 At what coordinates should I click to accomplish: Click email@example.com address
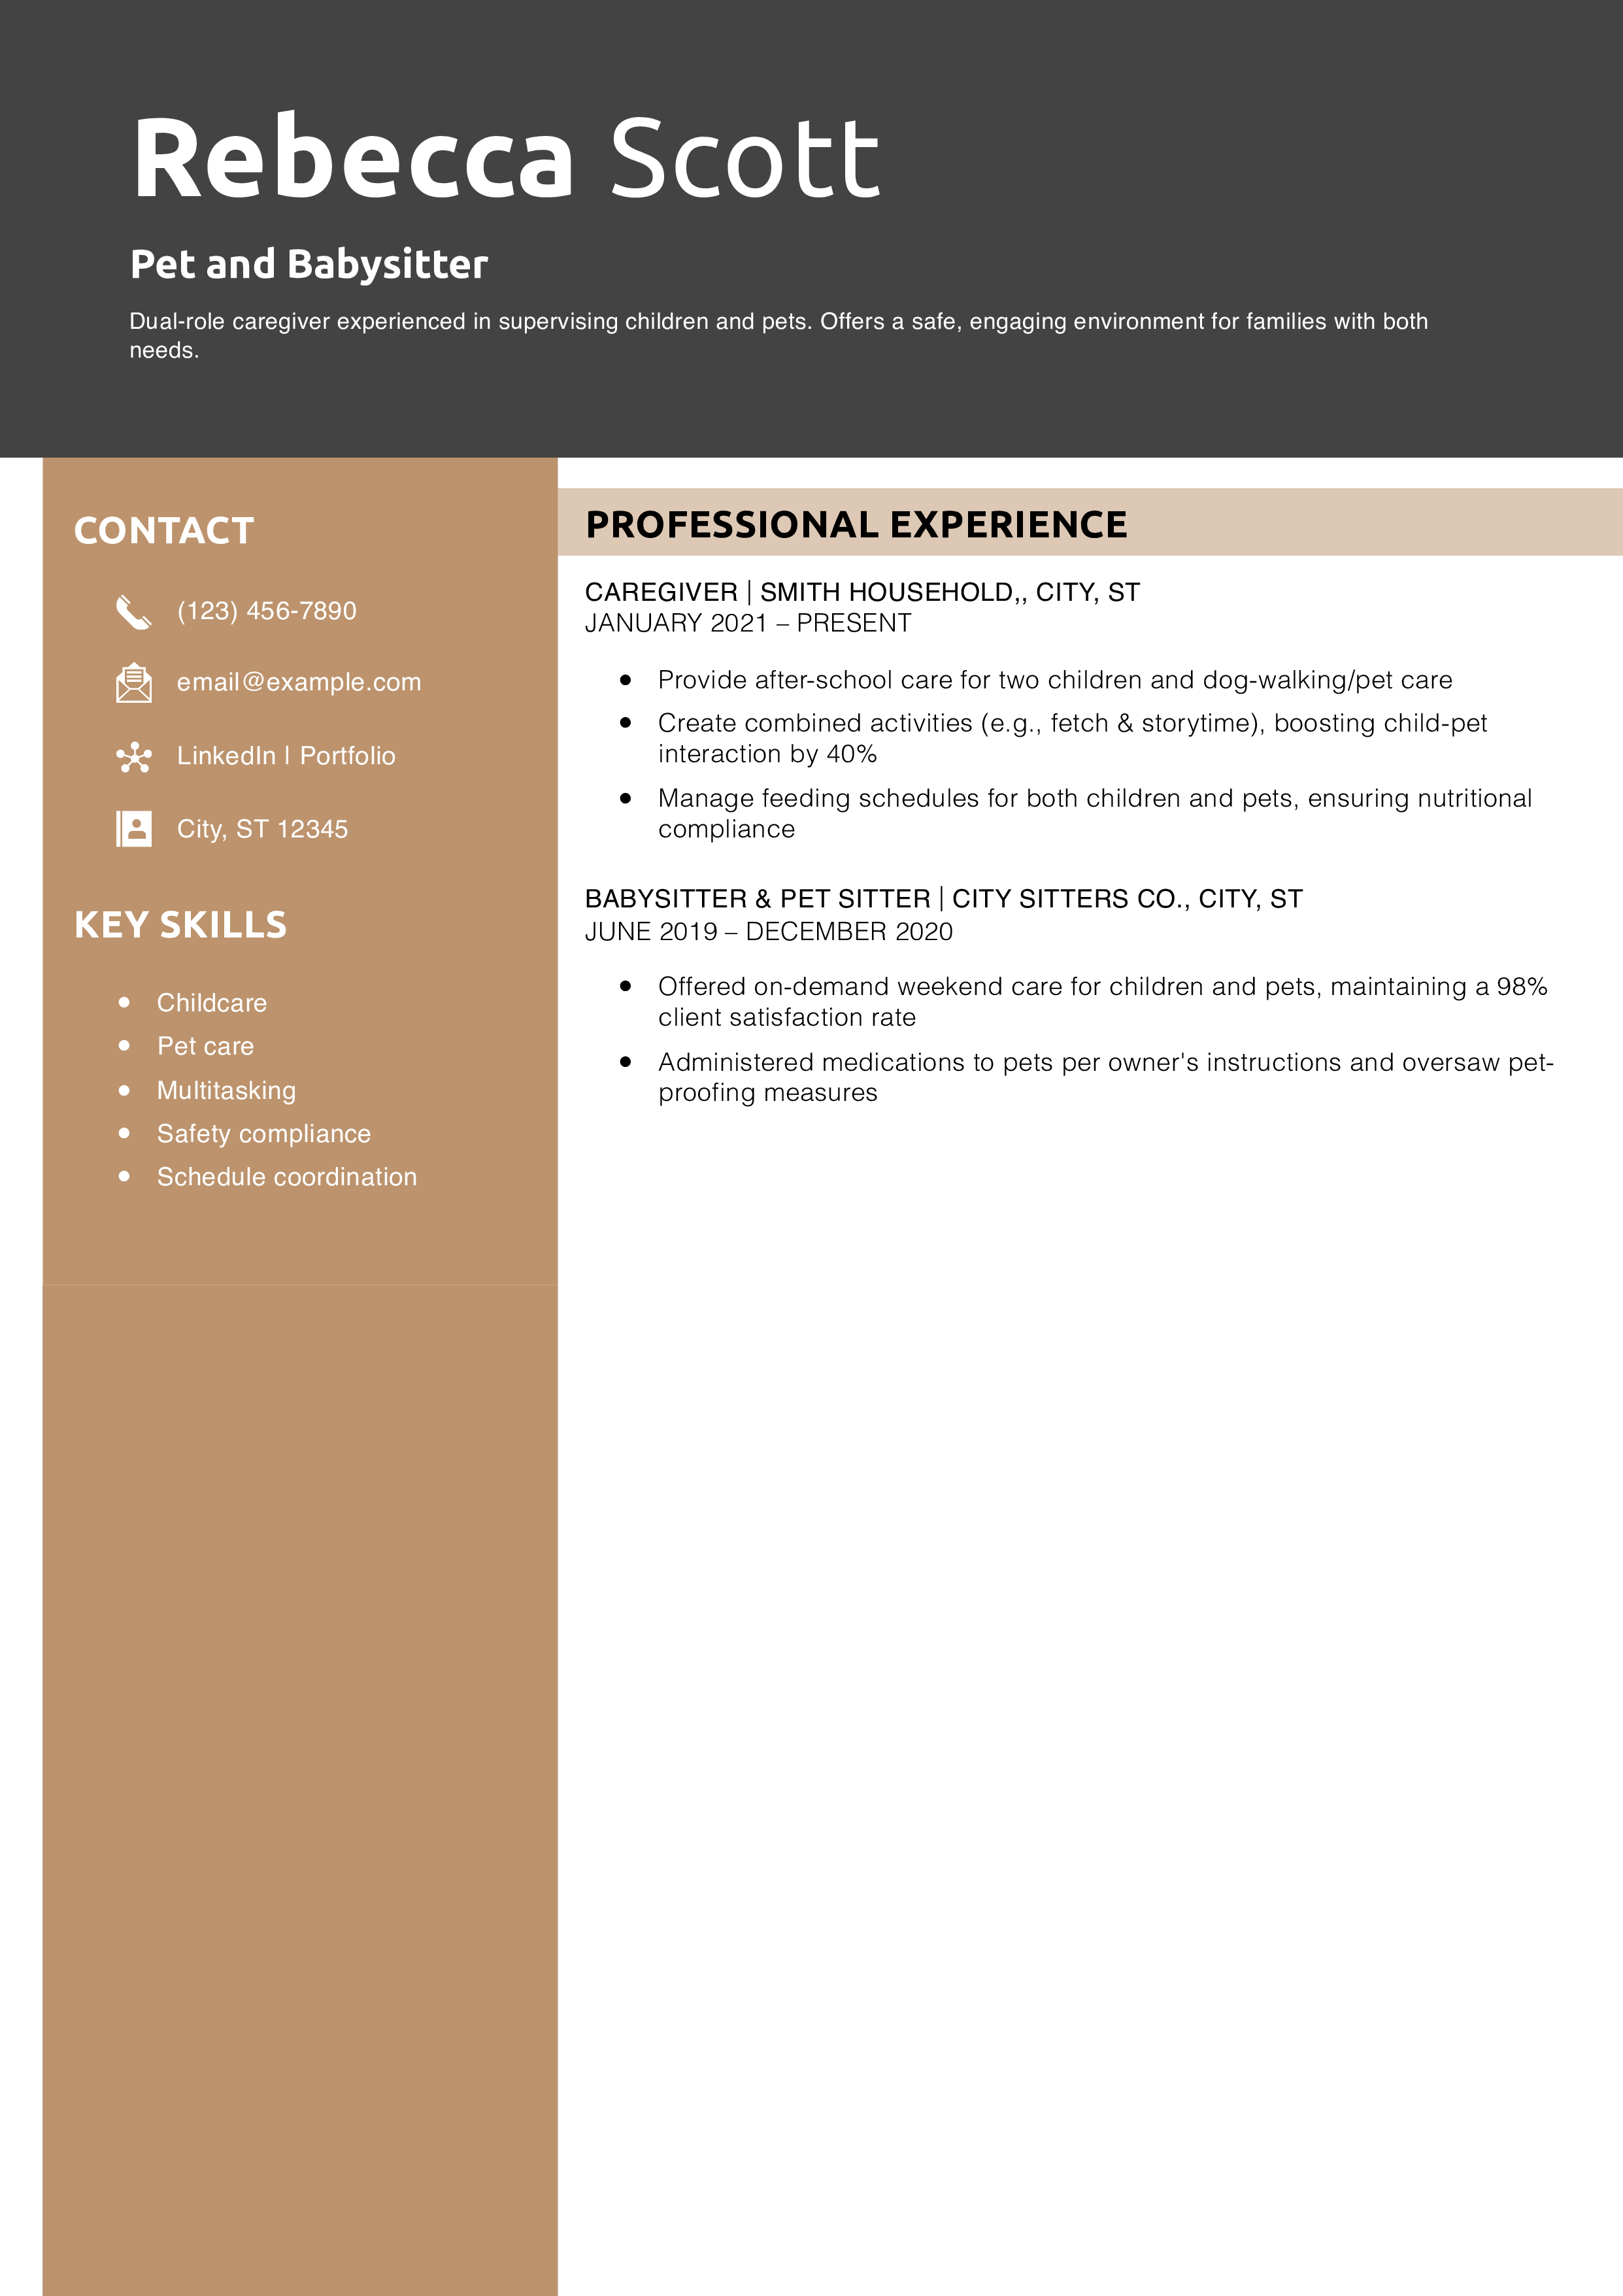[x=299, y=682]
